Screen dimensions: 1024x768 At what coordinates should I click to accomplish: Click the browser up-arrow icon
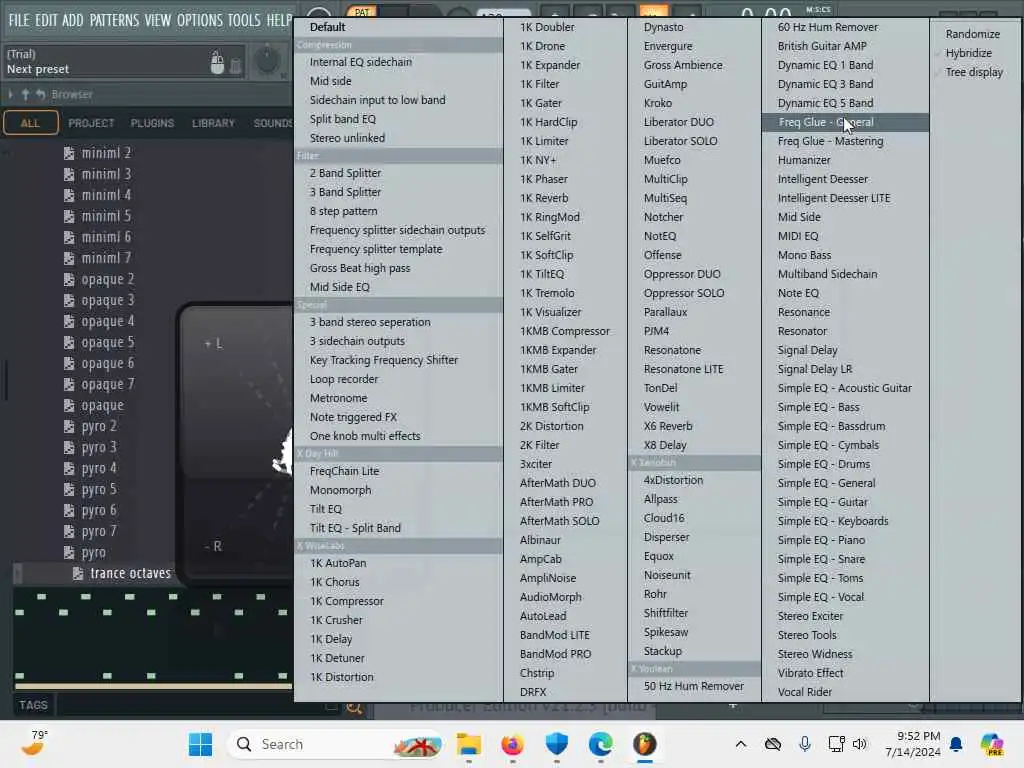coord(25,95)
